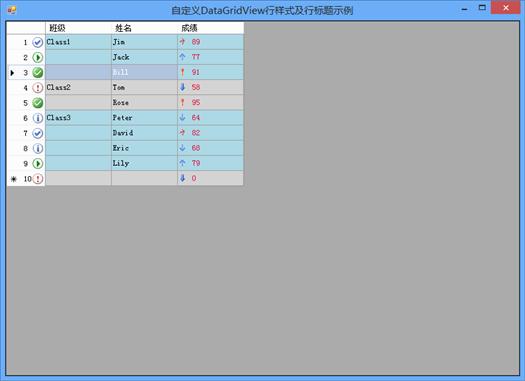Click the green play icon in row 2

38,58
